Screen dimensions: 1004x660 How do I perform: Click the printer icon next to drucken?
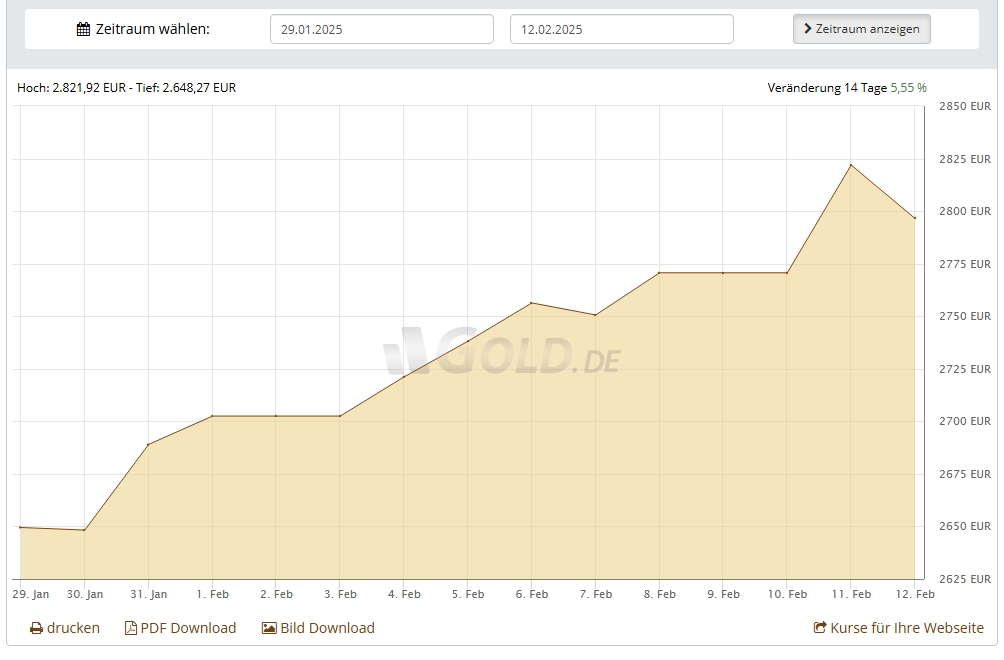pyautogui.click(x=36, y=629)
